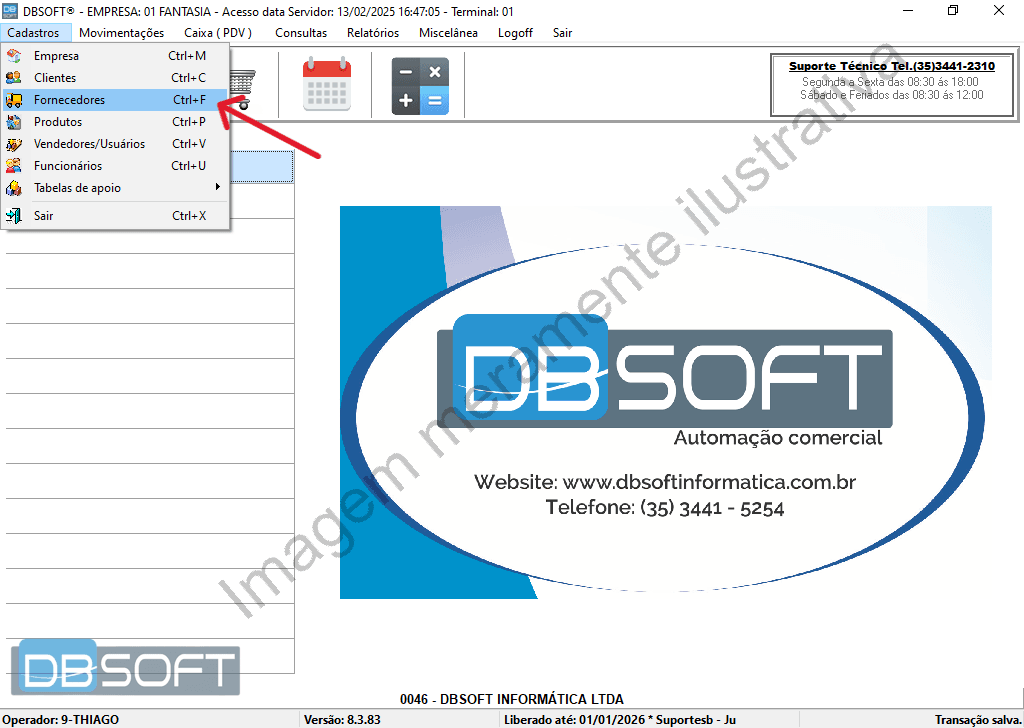Image resolution: width=1024 pixels, height=728 pixels.
Task: Select Vendedores/Usuários from Cadastros menu
Action: [89, 144]
